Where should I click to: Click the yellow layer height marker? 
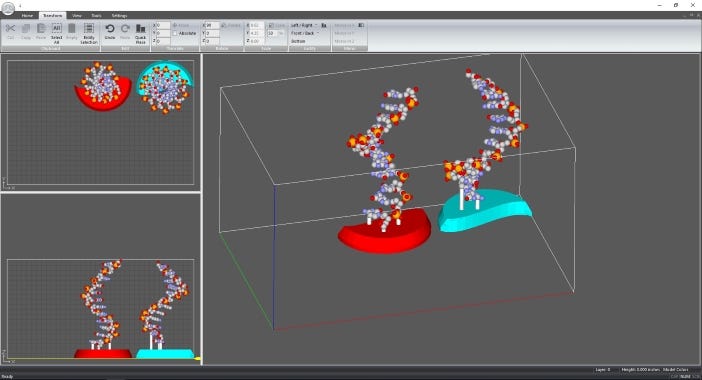[x=197, y=359]
